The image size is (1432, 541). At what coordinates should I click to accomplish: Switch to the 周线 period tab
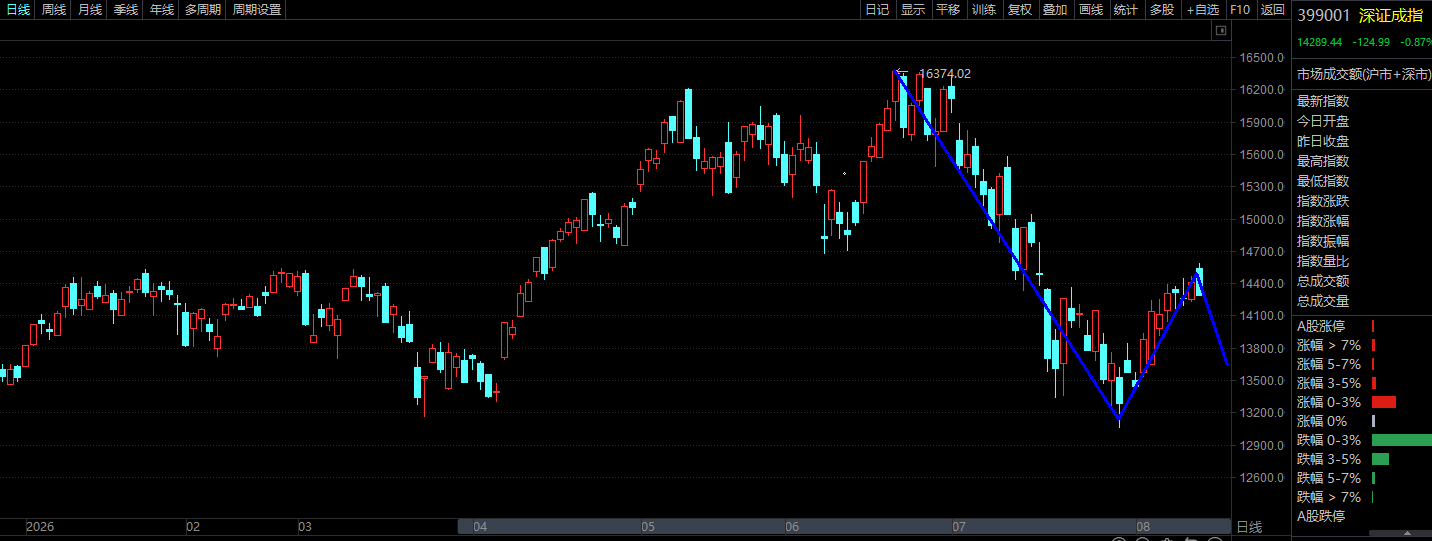53,10
